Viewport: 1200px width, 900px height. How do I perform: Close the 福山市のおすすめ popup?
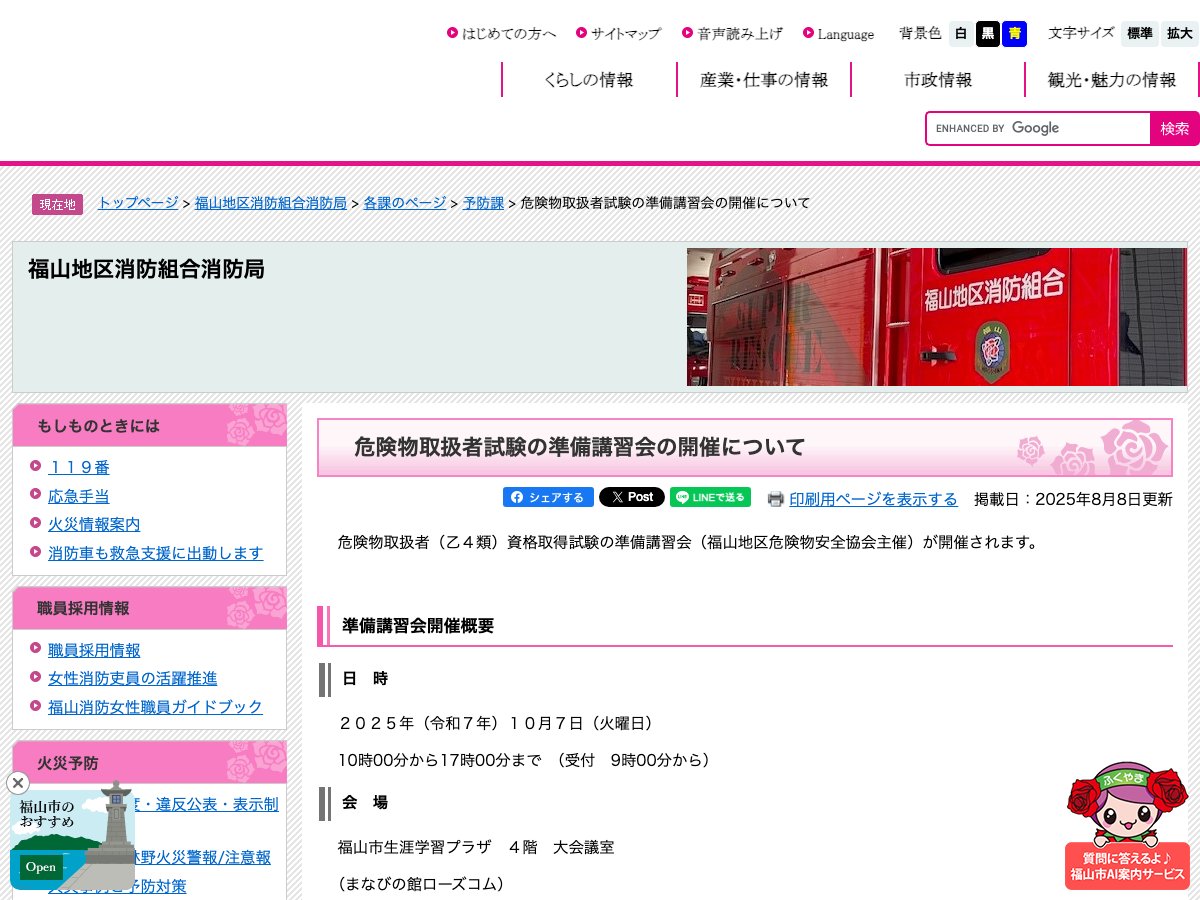click(x=18, y=783)
